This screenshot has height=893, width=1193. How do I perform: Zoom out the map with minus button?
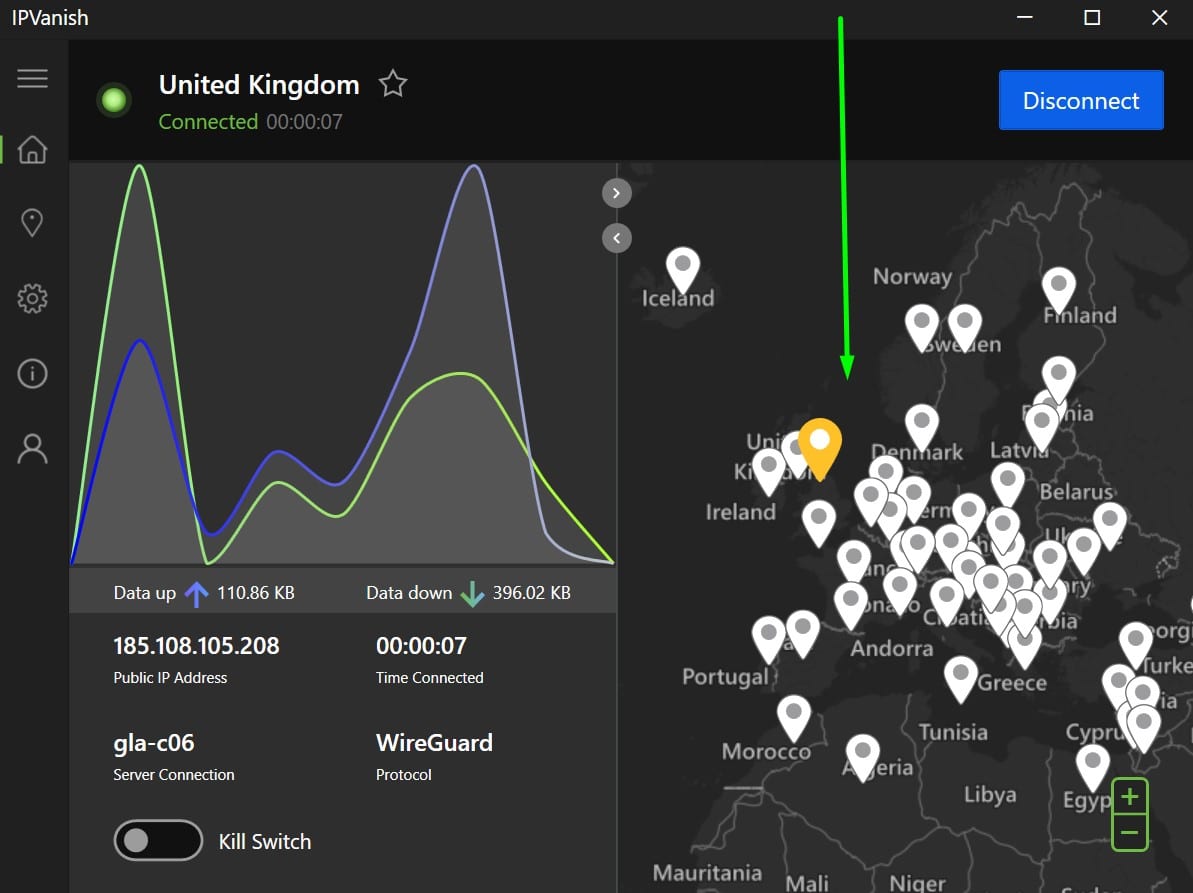point(1130,832)
